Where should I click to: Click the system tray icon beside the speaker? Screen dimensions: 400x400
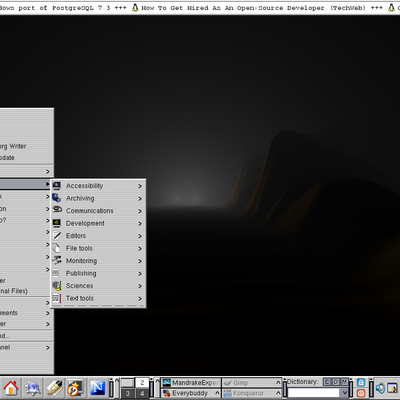pyautogui.click(x=391, y=388)
